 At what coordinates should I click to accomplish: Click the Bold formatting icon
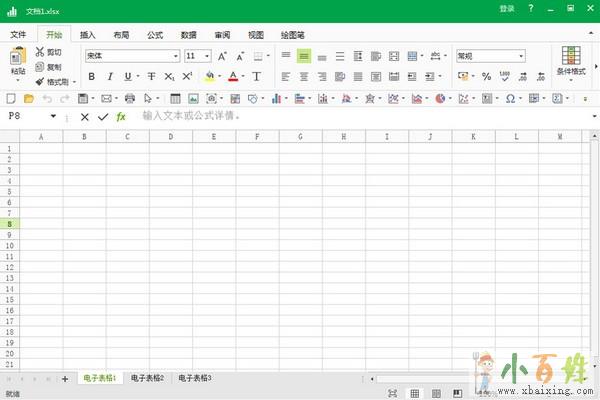[x=92, y=76]
